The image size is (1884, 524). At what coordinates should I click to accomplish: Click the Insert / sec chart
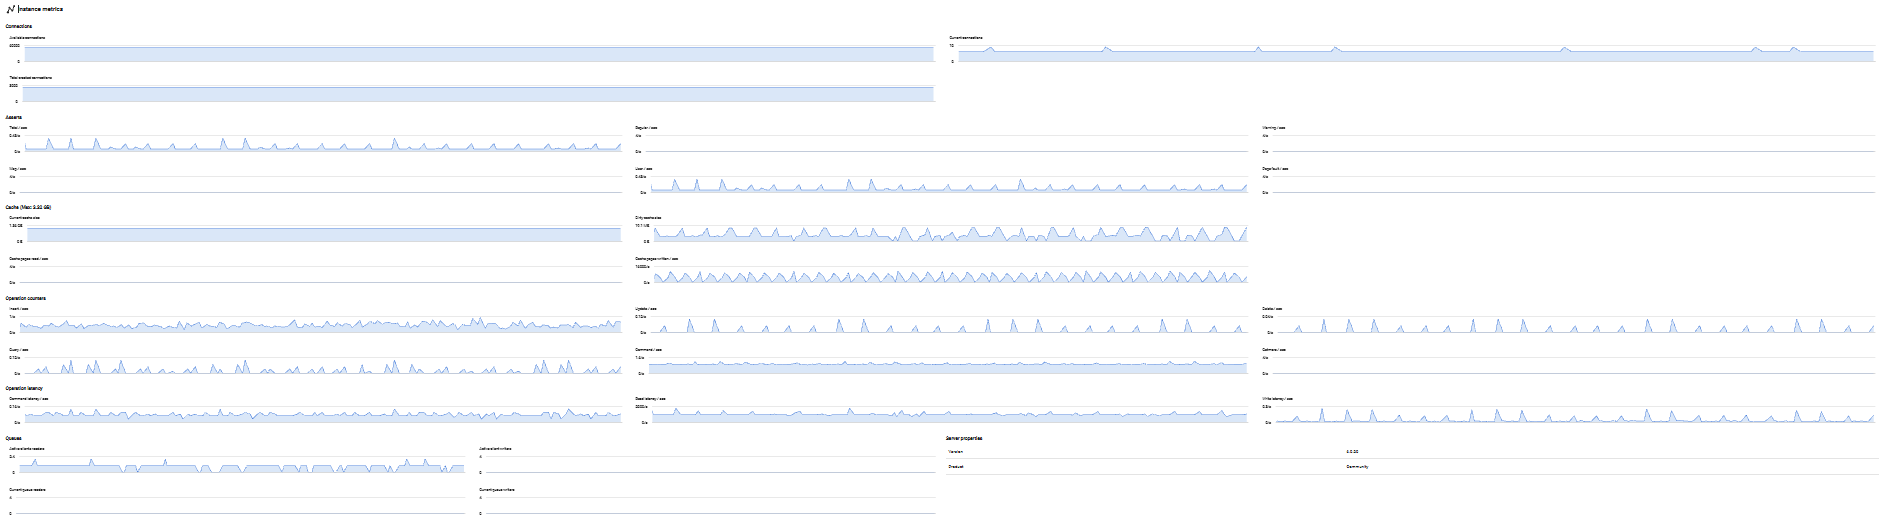point(323,325)
